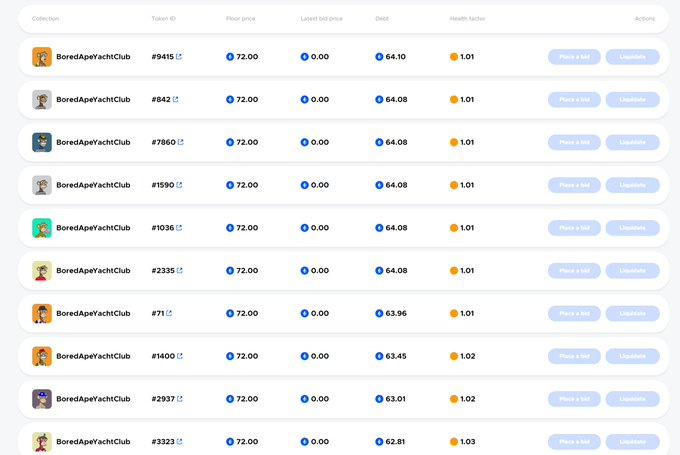Click the ape thumbnail for token #2335
The width and height of the screenshot is (680, 455).
point(42,271)
